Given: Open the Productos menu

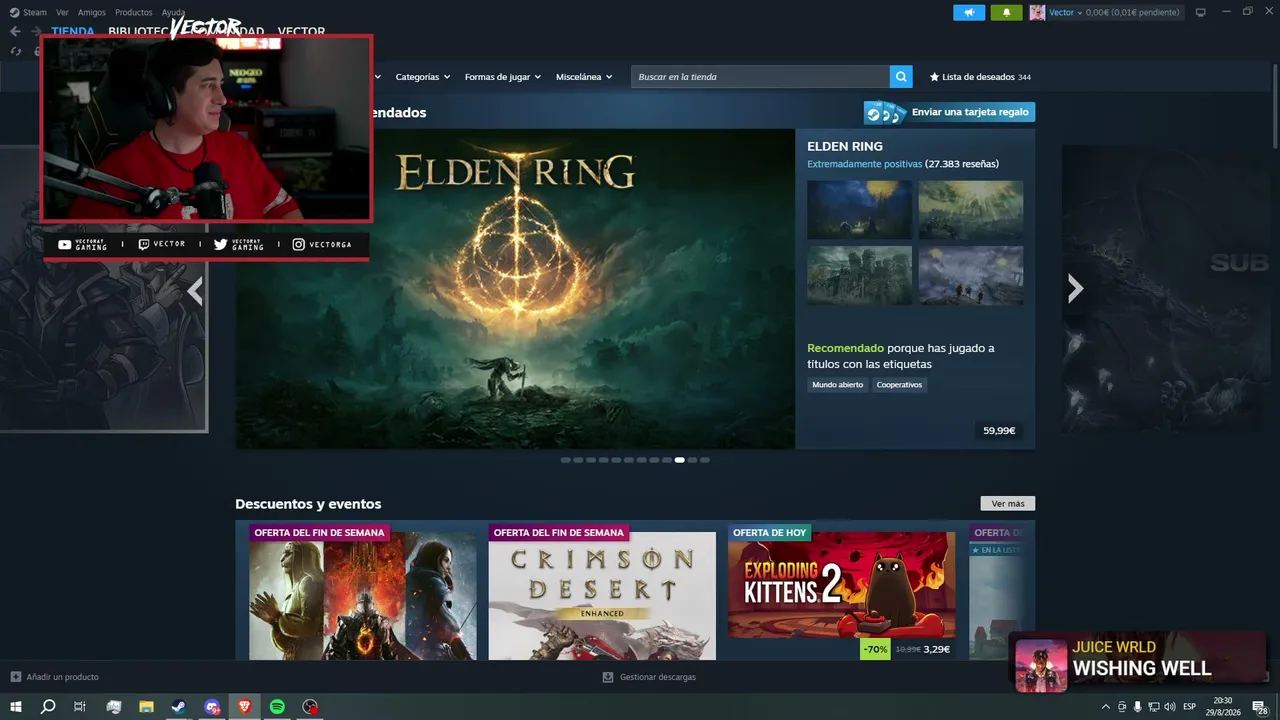Looking at the screenshot, I should [x=134, y=12].
